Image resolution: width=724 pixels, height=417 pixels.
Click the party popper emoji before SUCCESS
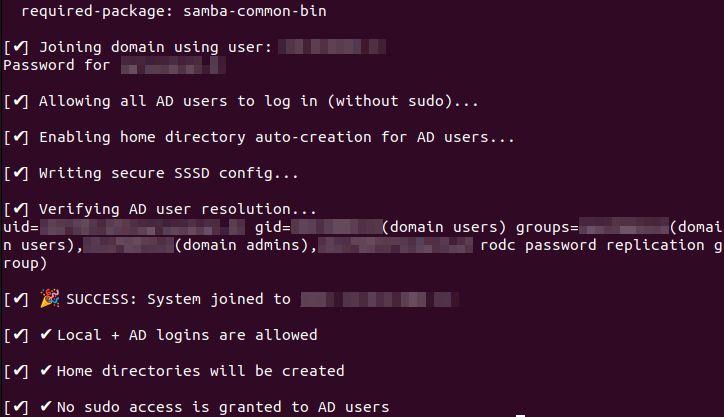pos(48,299)
